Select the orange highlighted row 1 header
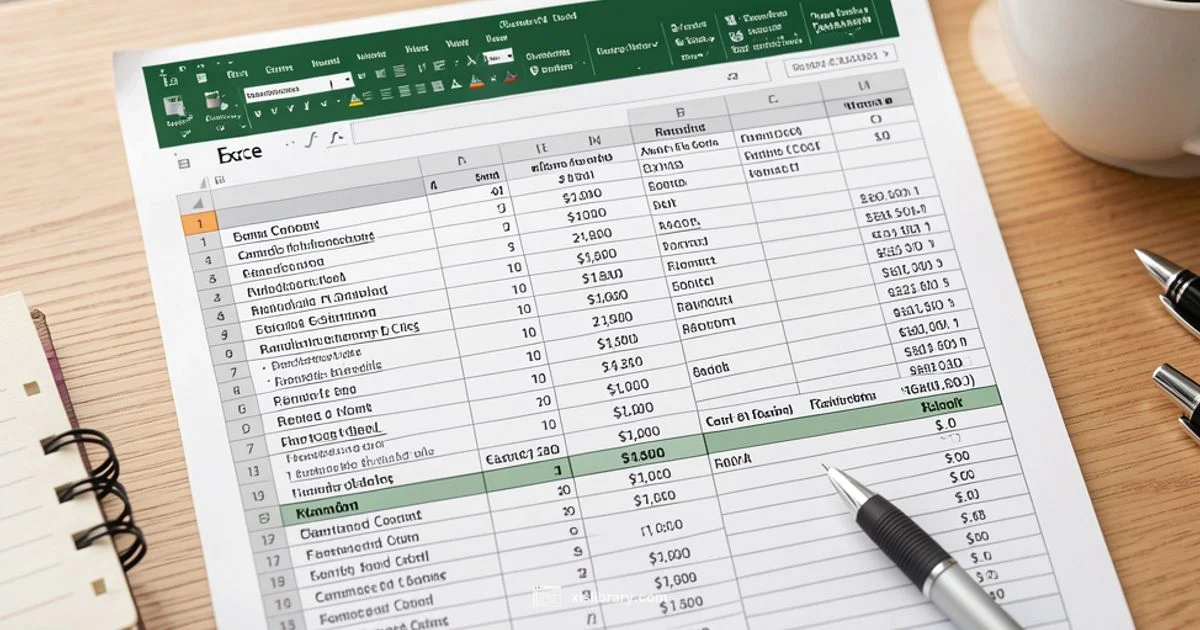The image size is (1200, 630). (199, 224)
